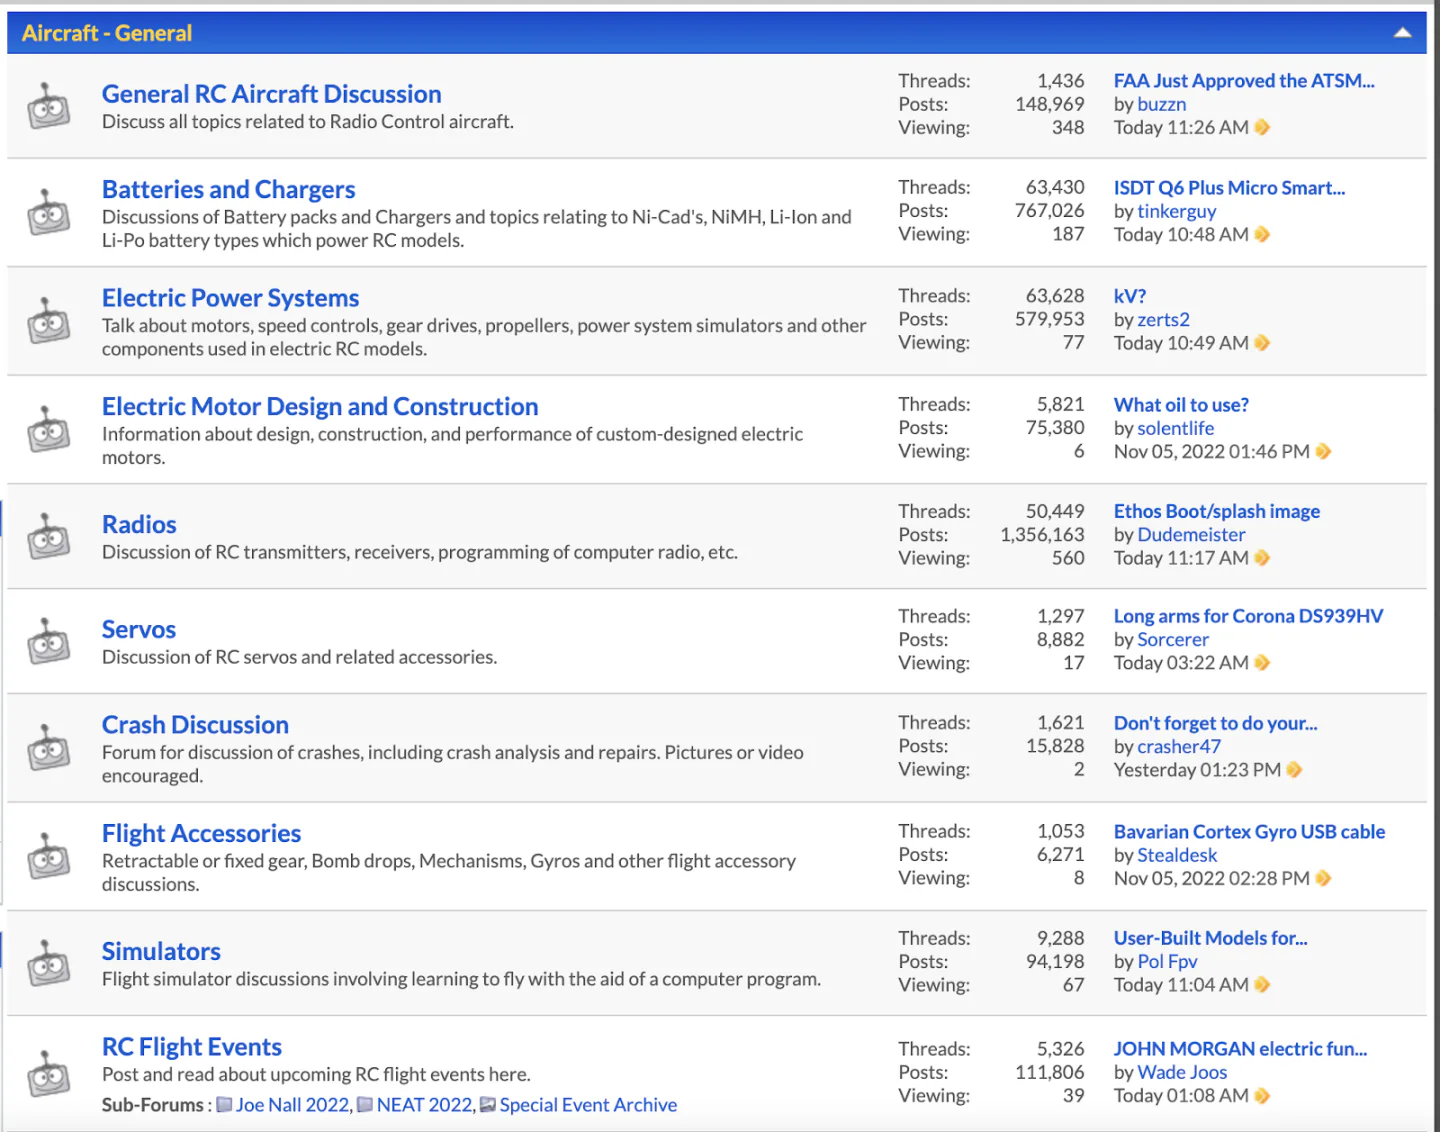This screenshot has width=1440, height=1132.
Task: Open thread FAA Just Approved the ATSM...
Action: (1244, 81)
